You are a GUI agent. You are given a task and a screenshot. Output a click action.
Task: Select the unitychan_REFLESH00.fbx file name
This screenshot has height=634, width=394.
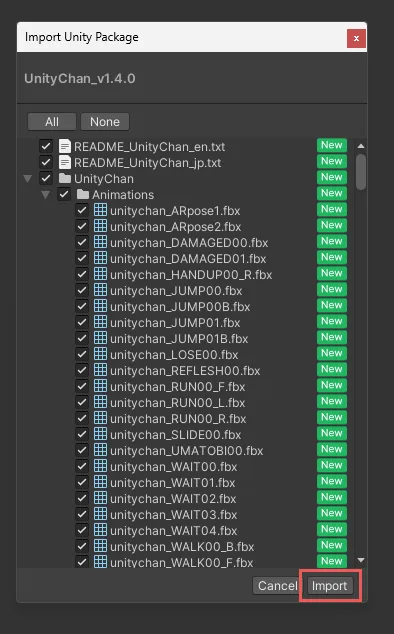[185, 371]
